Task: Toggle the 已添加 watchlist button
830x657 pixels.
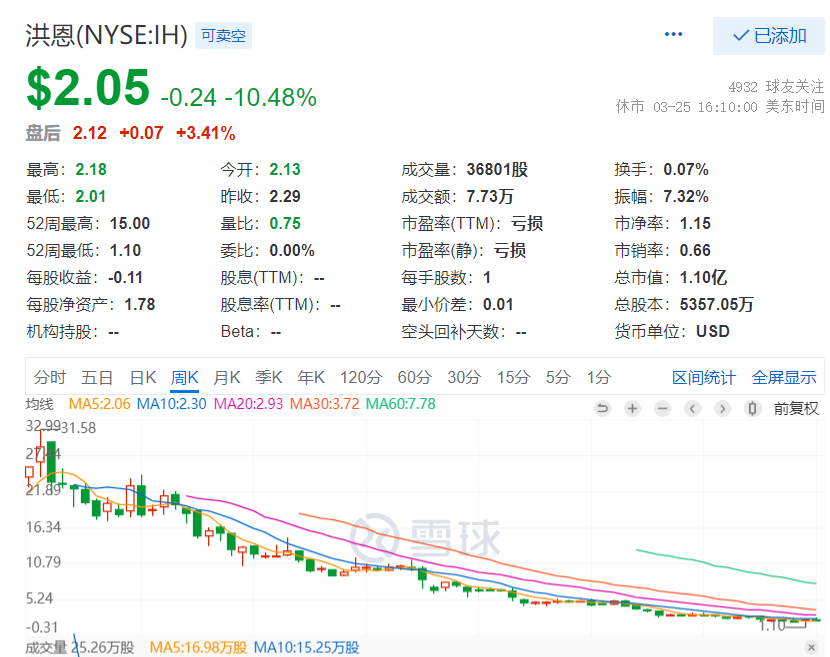Action: pyautogui.click(x=769, y=36)
